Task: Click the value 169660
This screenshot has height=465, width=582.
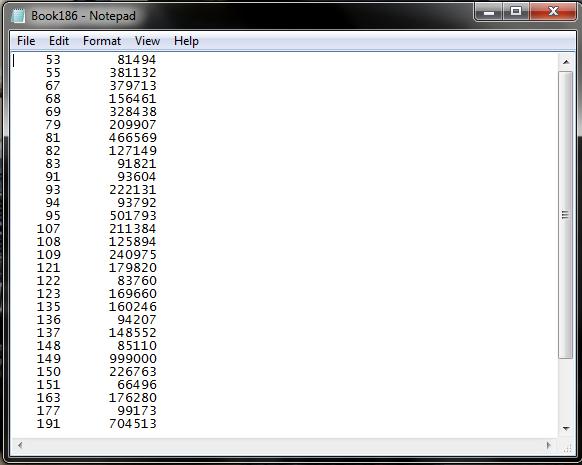Action: [133, 293]
